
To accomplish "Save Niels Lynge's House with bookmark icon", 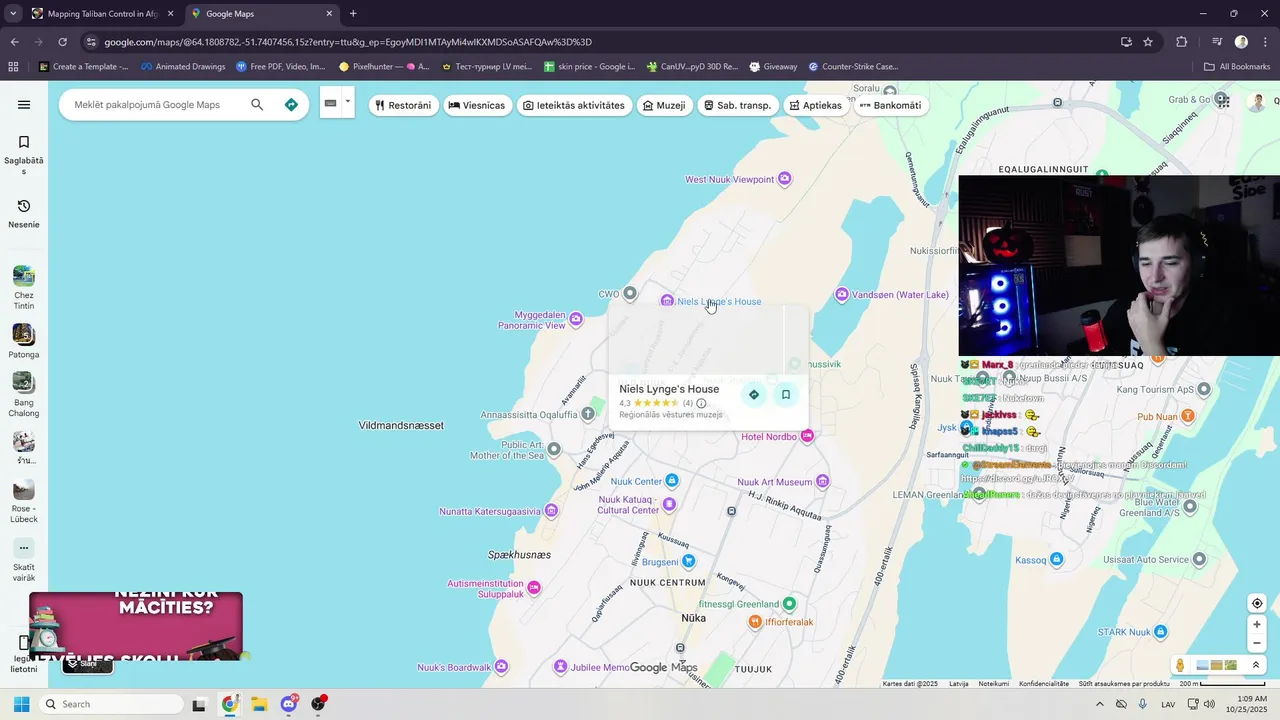I will 786,395.
